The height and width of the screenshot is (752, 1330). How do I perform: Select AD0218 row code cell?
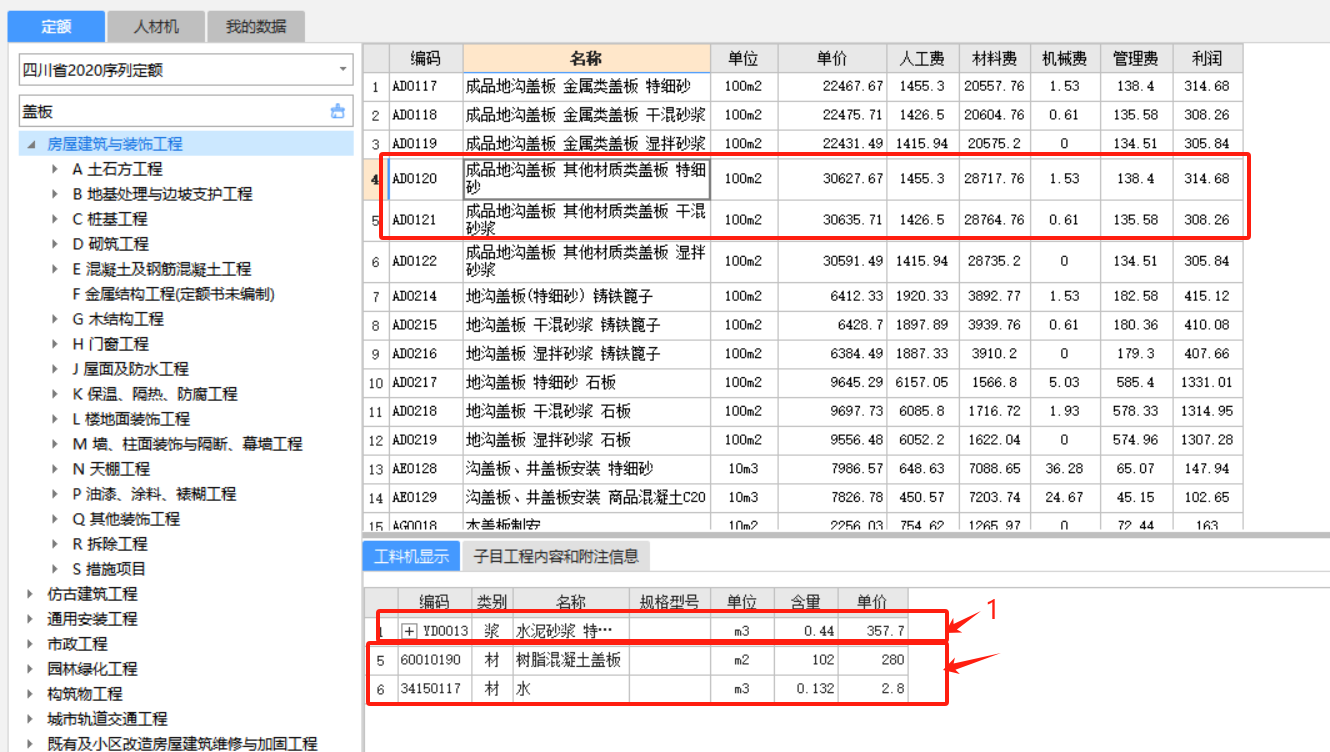[425, 411]
